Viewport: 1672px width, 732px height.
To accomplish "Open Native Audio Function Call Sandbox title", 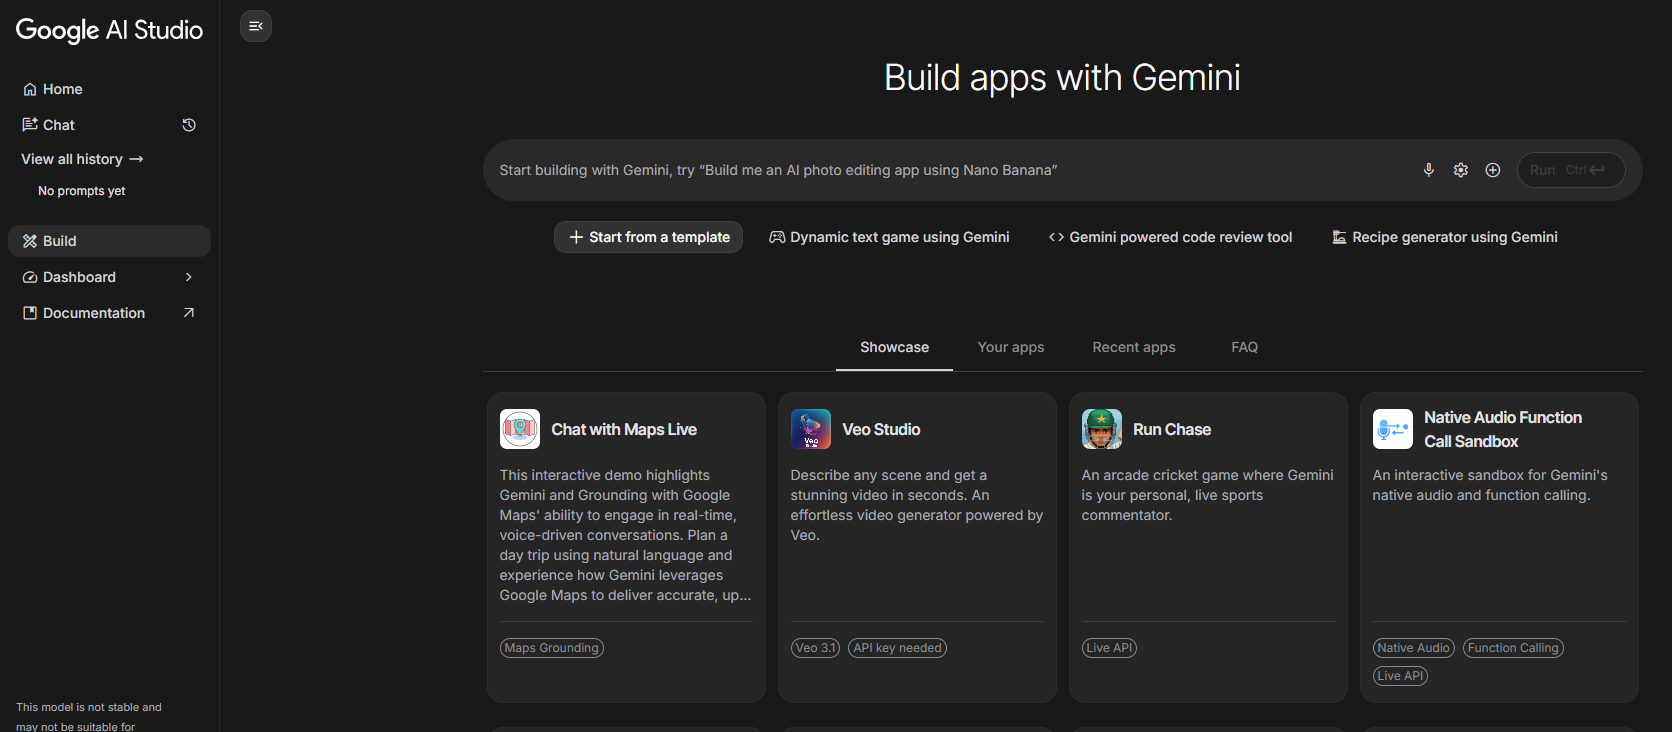I will (x=1503, y=429).
